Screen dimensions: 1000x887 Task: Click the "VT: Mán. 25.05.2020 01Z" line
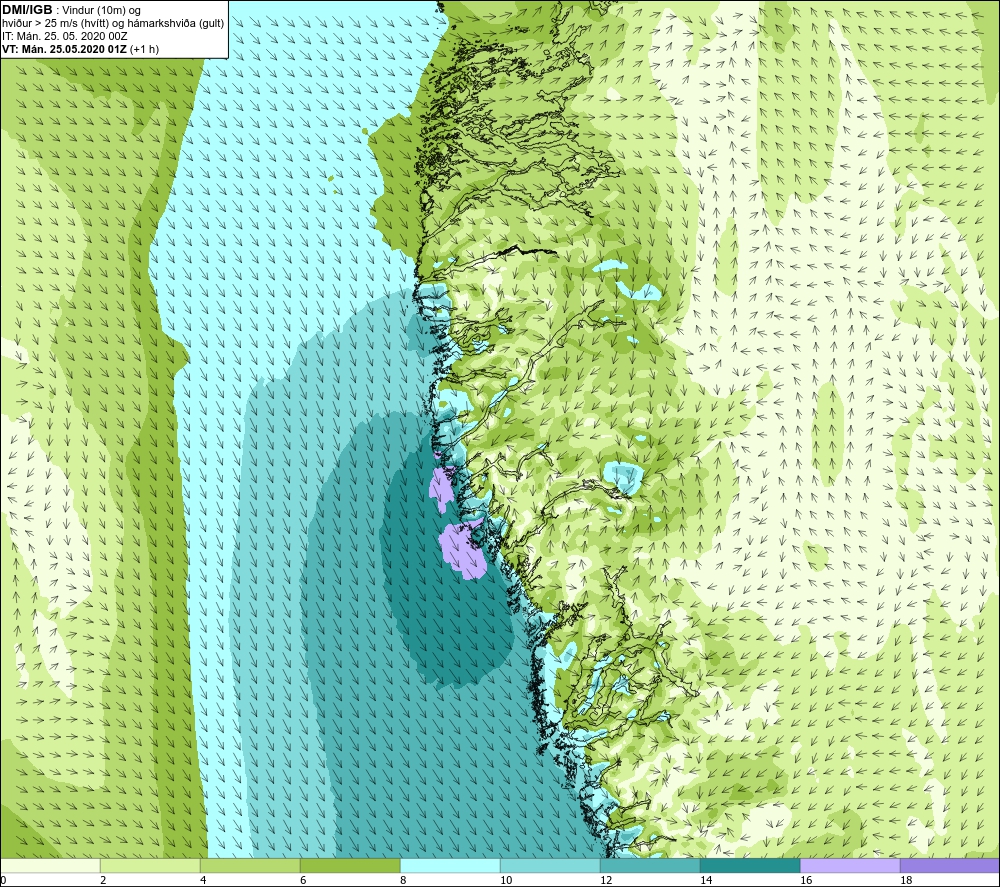point(64,49)
